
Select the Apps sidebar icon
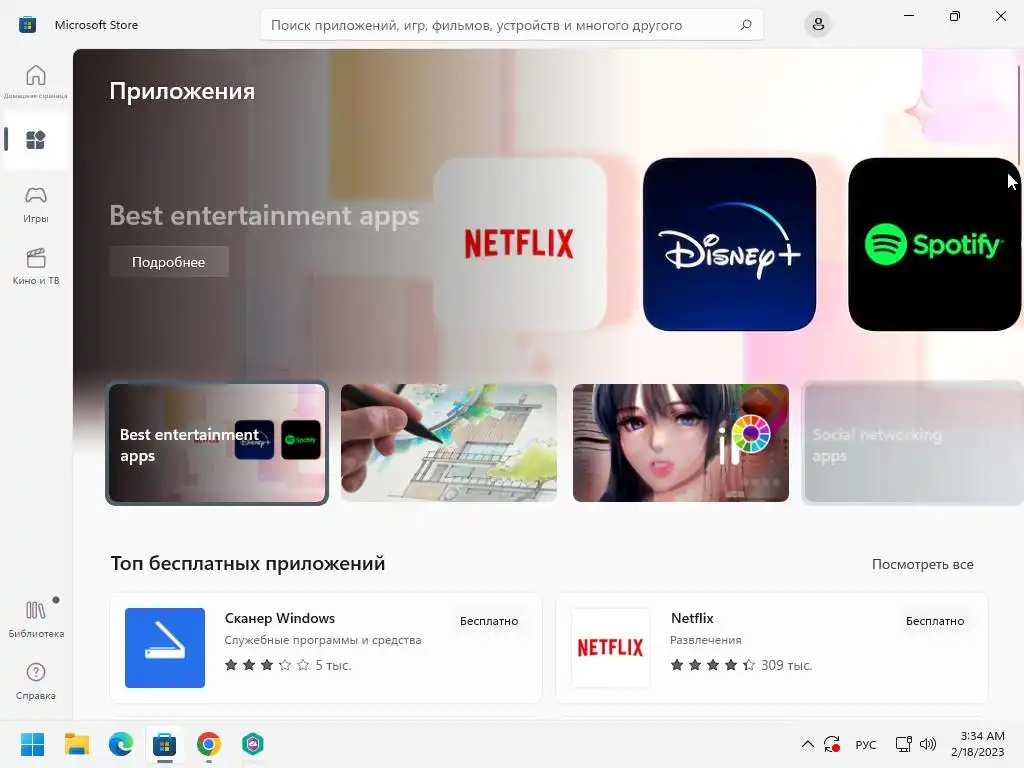tap(36, 140)
